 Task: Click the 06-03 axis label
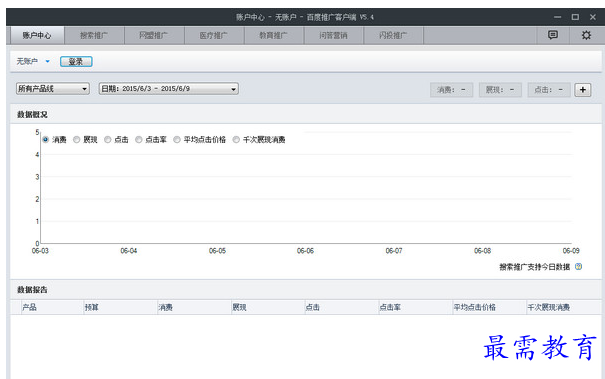pyautogui.click(x=40, y=251)
